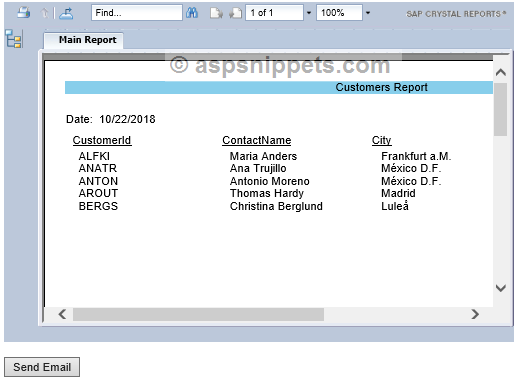Viewport: 524px width, 383px height.
Task: Click the Find text field
Action: [x=137, y=13]
